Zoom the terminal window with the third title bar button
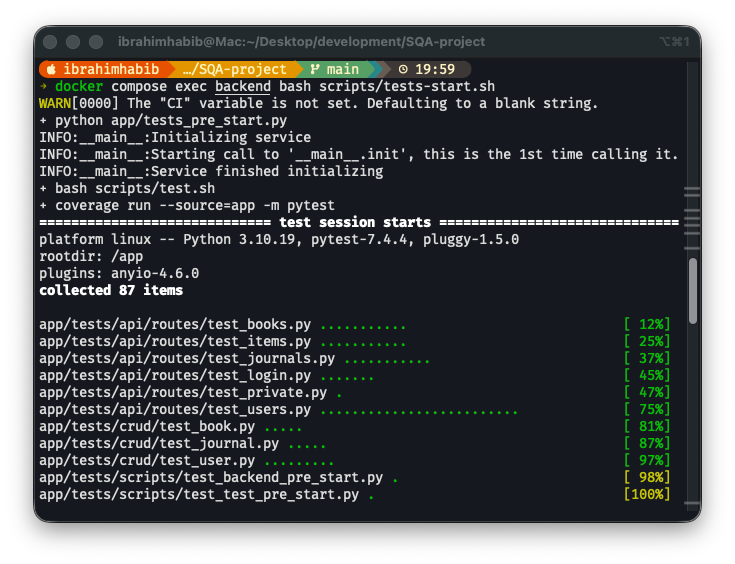Viewport: 735px width, 564px height. click(96, 42)
